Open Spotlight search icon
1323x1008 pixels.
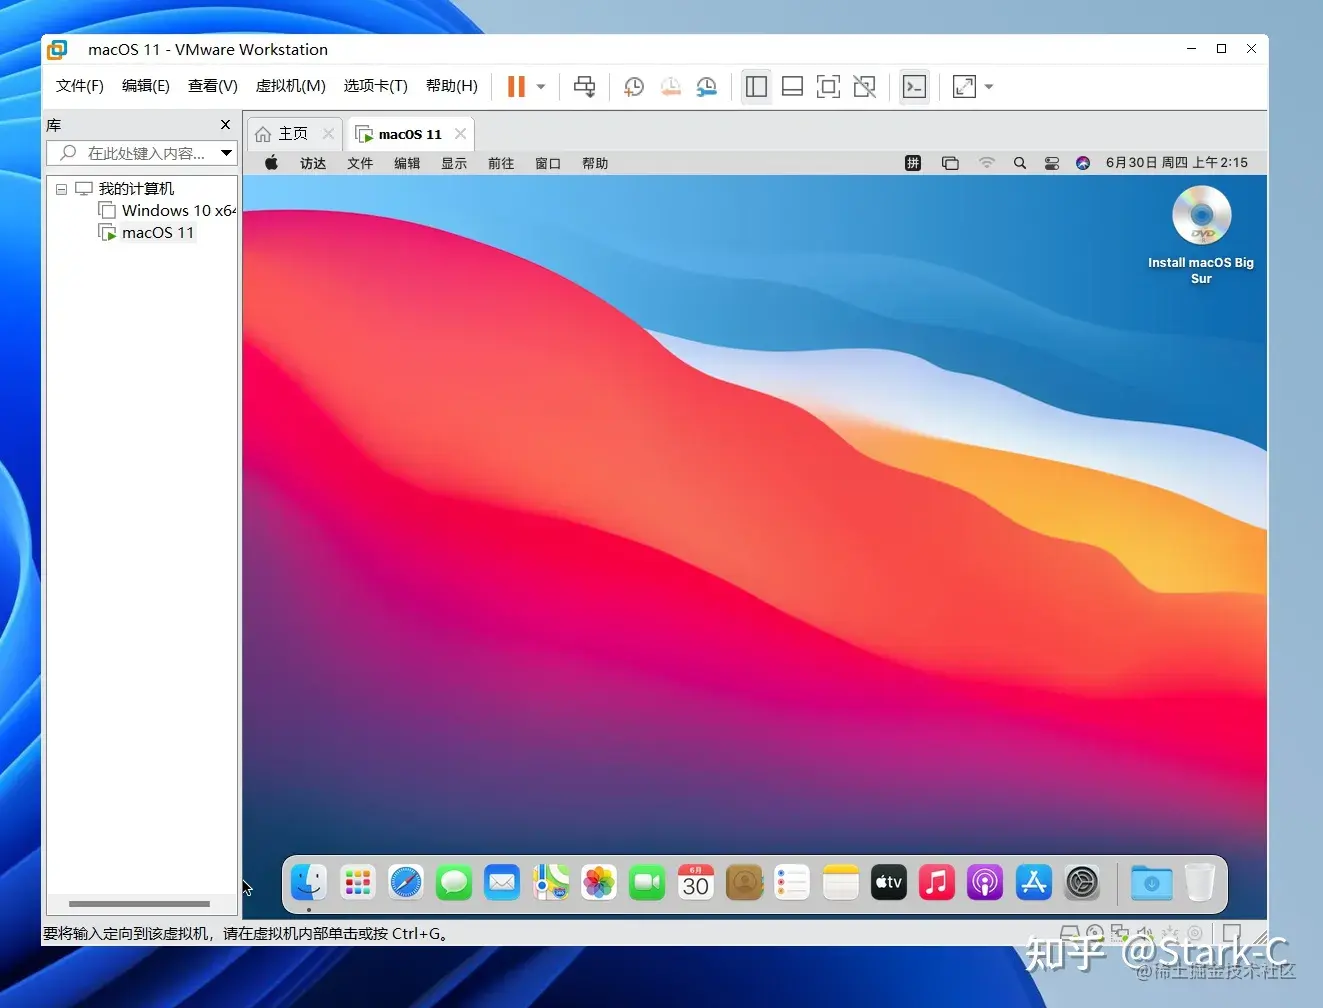1020,163
